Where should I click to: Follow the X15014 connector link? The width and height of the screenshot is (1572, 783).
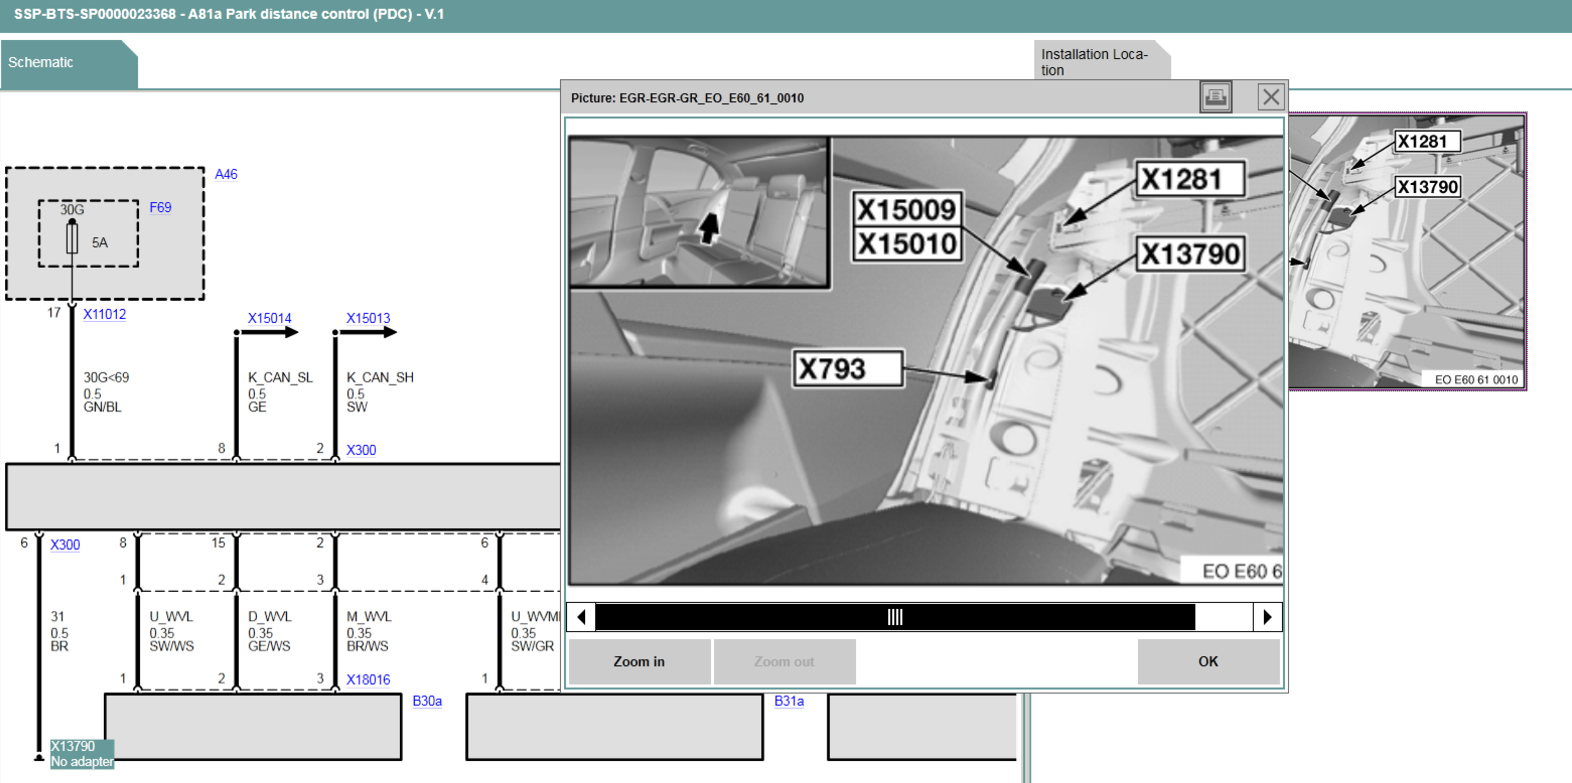269,318
